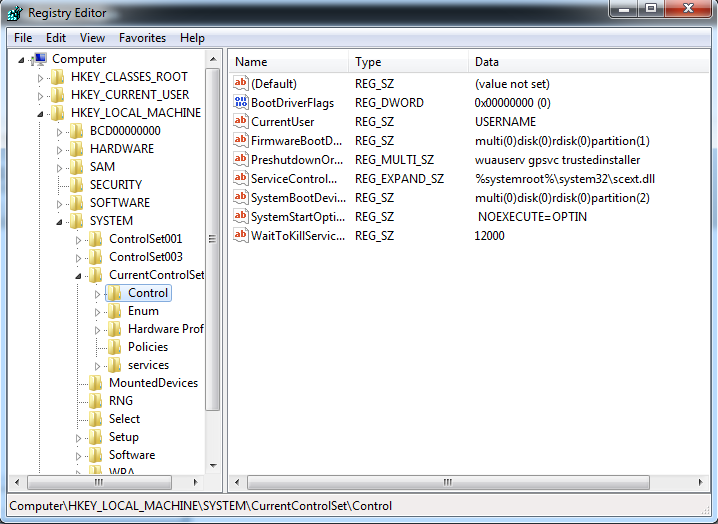The image size is (718, 524).
Task: Expand the HKEY_CLASSES_ROOT key
Action: (41, 77)
